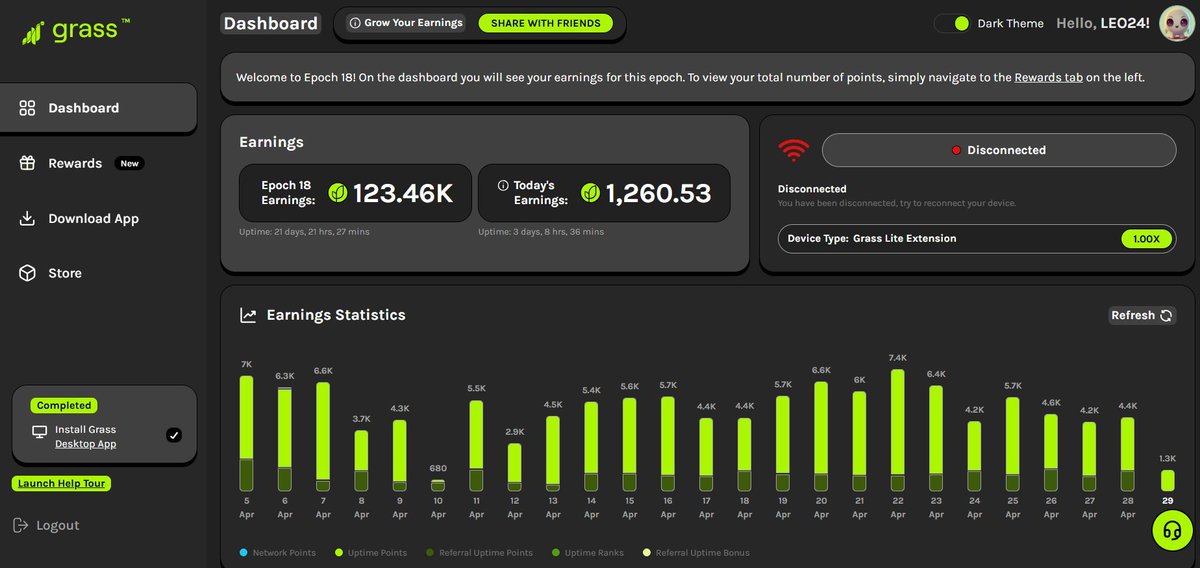1200x568 pixels.
Task: Click the Refresh statistics button
Action: point(1143,315)
